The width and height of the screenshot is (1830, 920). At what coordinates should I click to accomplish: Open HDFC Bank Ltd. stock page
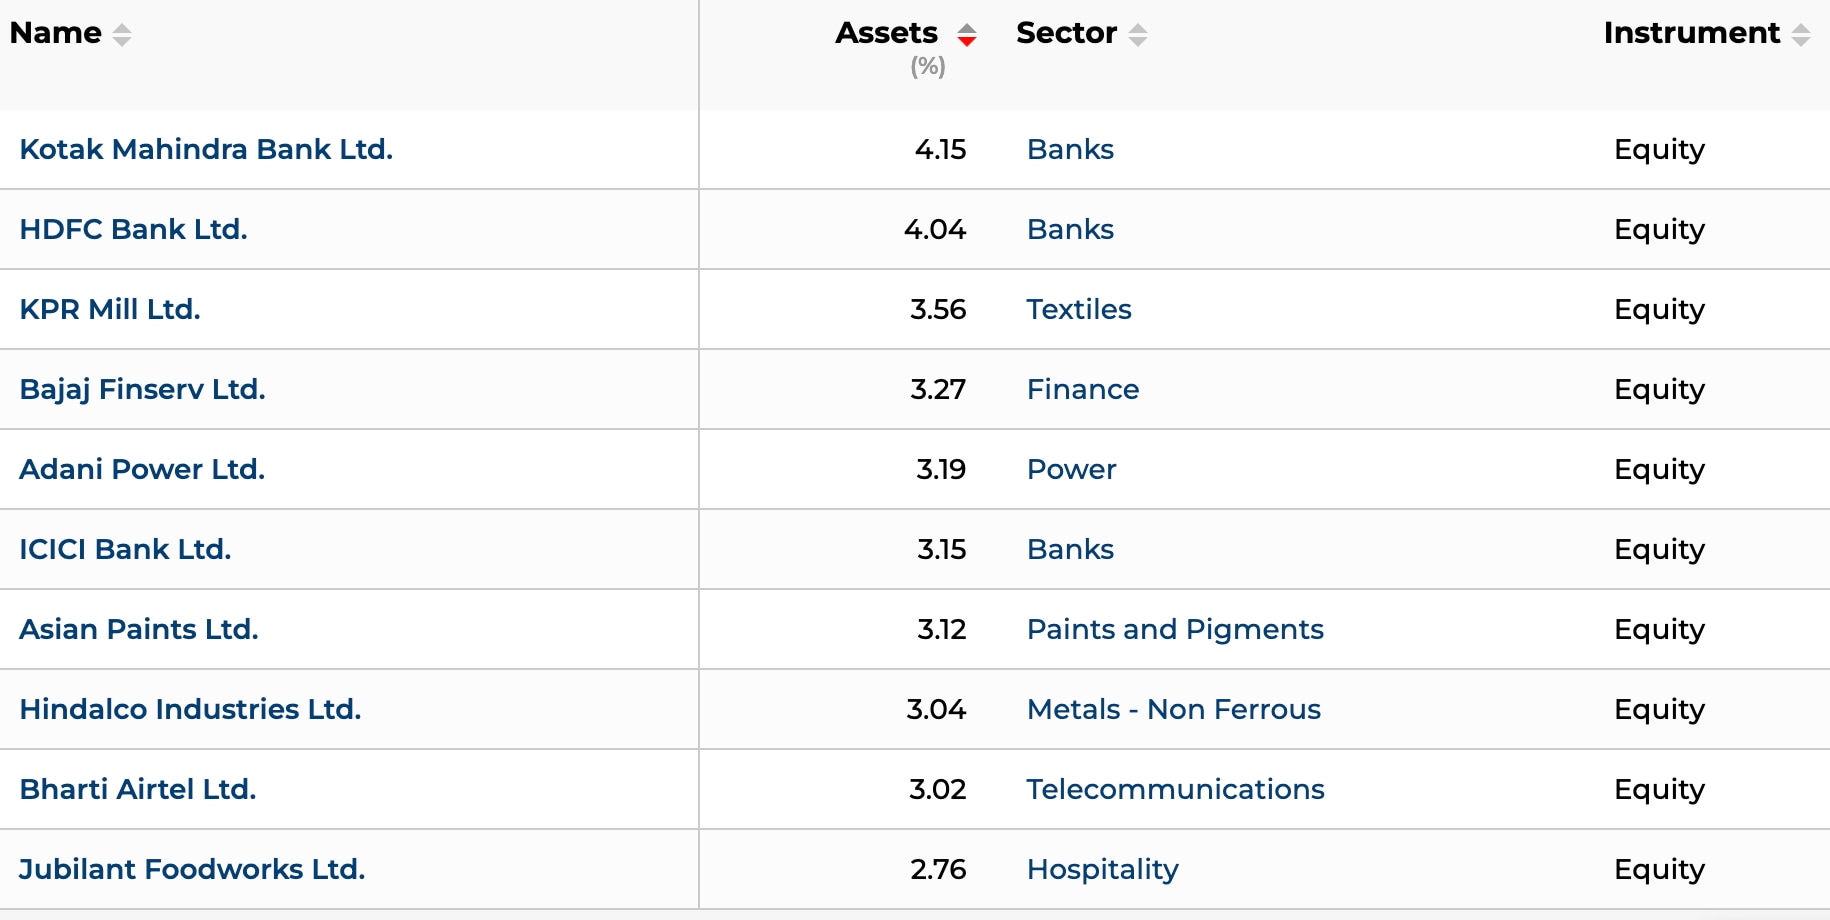[133, 229]
